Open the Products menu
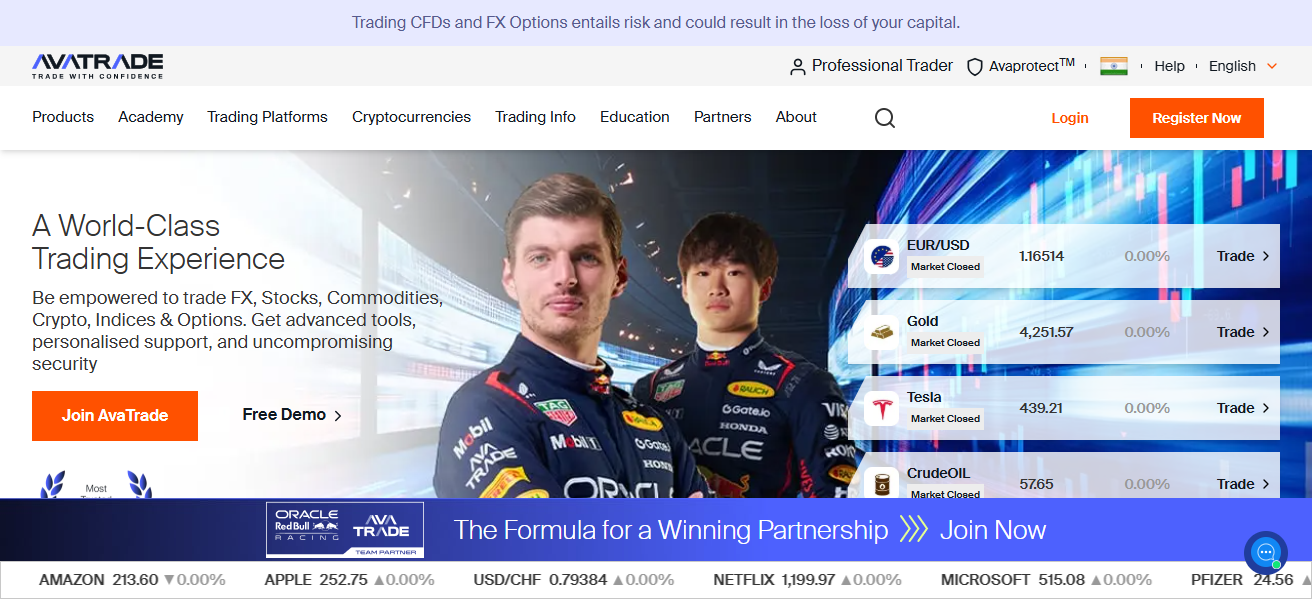The image size is (1312, 599). click(63, 117)
